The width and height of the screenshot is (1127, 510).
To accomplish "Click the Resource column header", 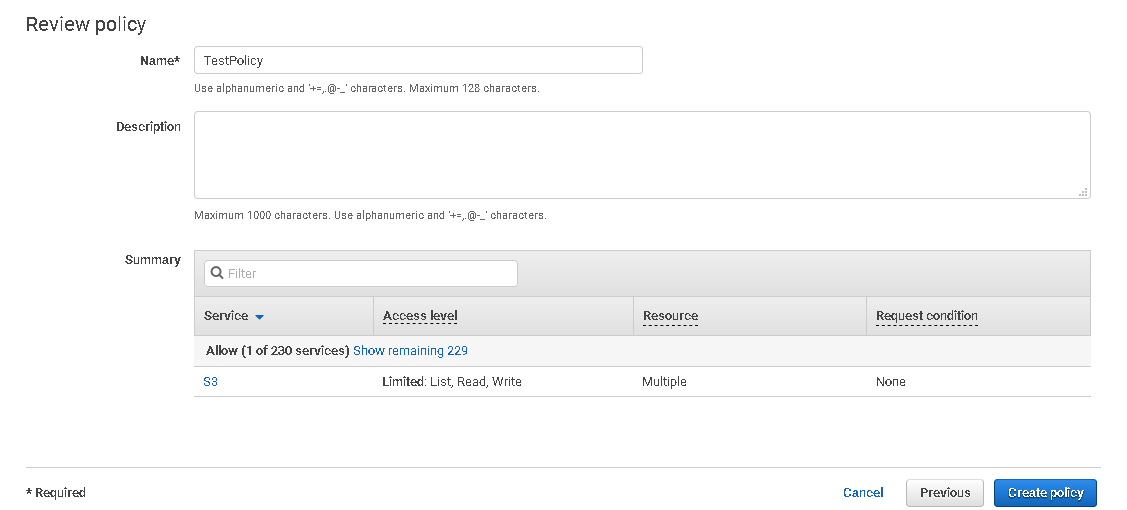I will [670, 316].
